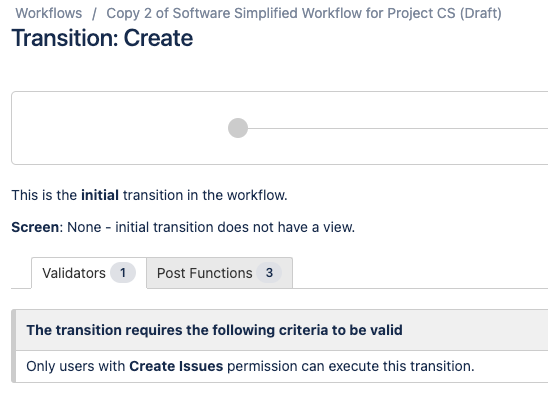
Task: Click the gray left border of the validators panel
Action: tap(14, 346)
